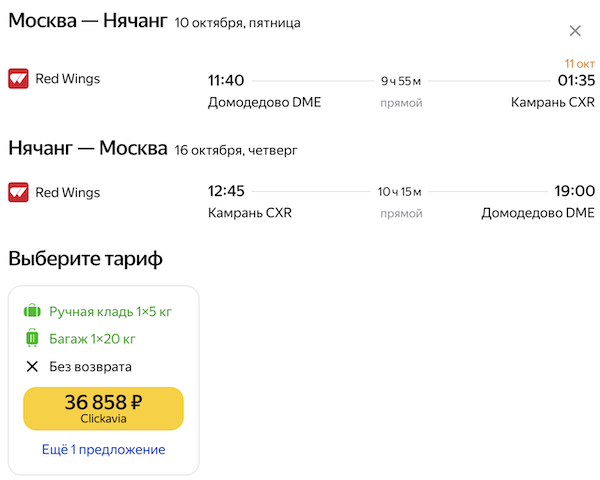
Task: Click the Red Wings logo on outbound flight
Action: tap(18, 79)
